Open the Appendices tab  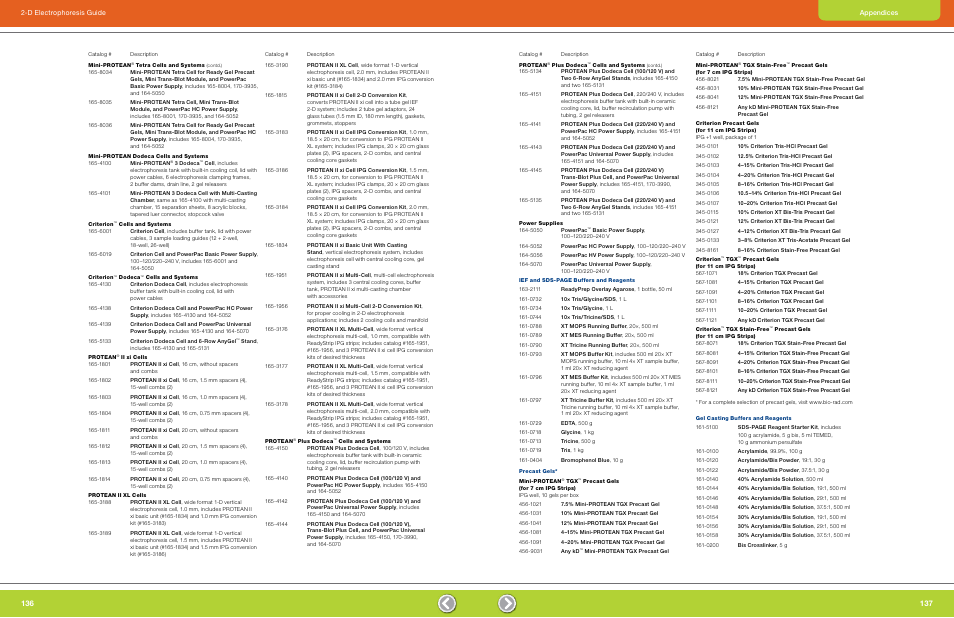879,12
